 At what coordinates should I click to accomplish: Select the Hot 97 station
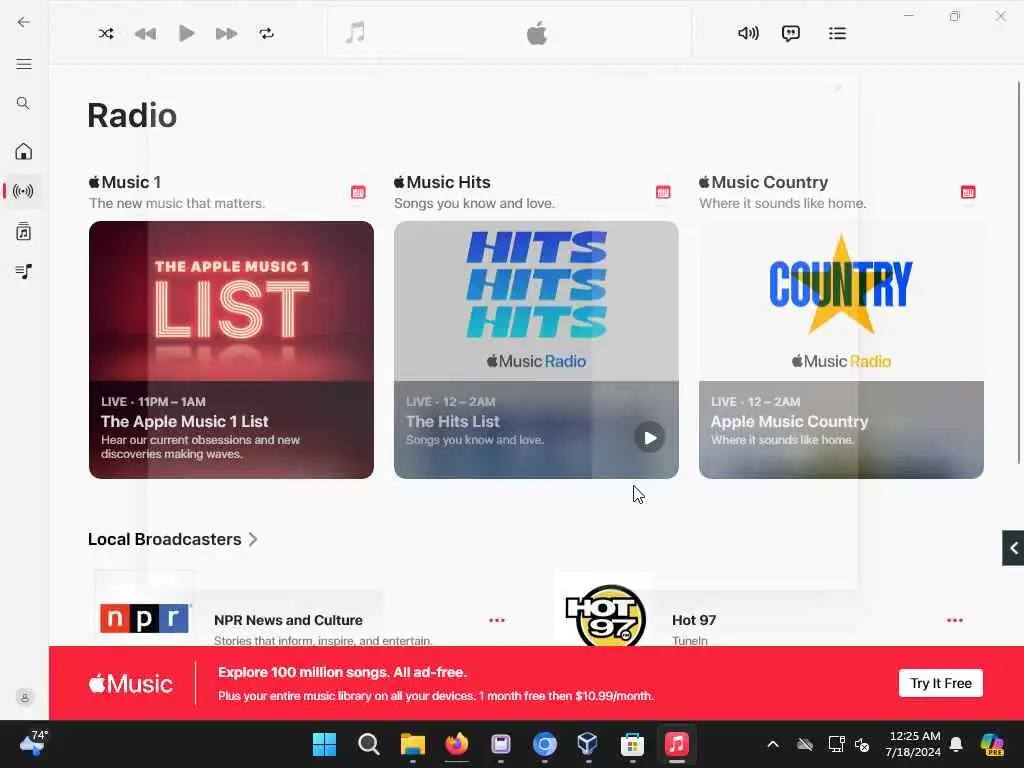pyautogui.click(x=694, y=620)
